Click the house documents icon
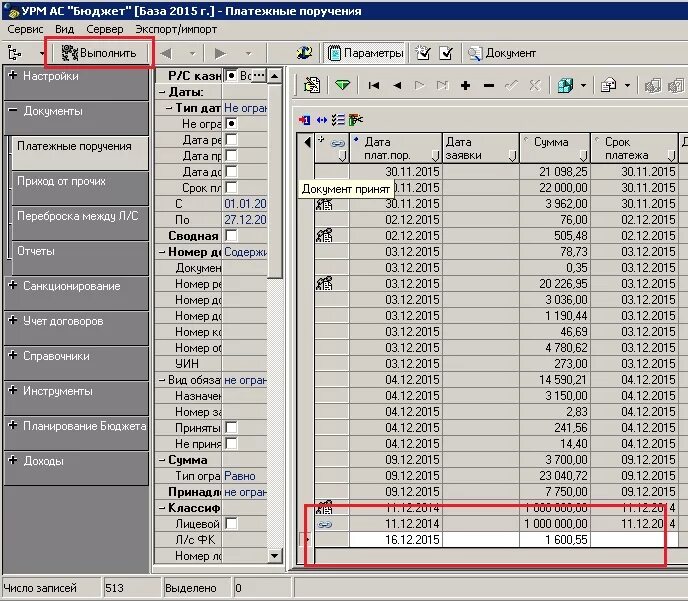Image resolution: width=688 pixels, height=601 pixels. (609, 85)
